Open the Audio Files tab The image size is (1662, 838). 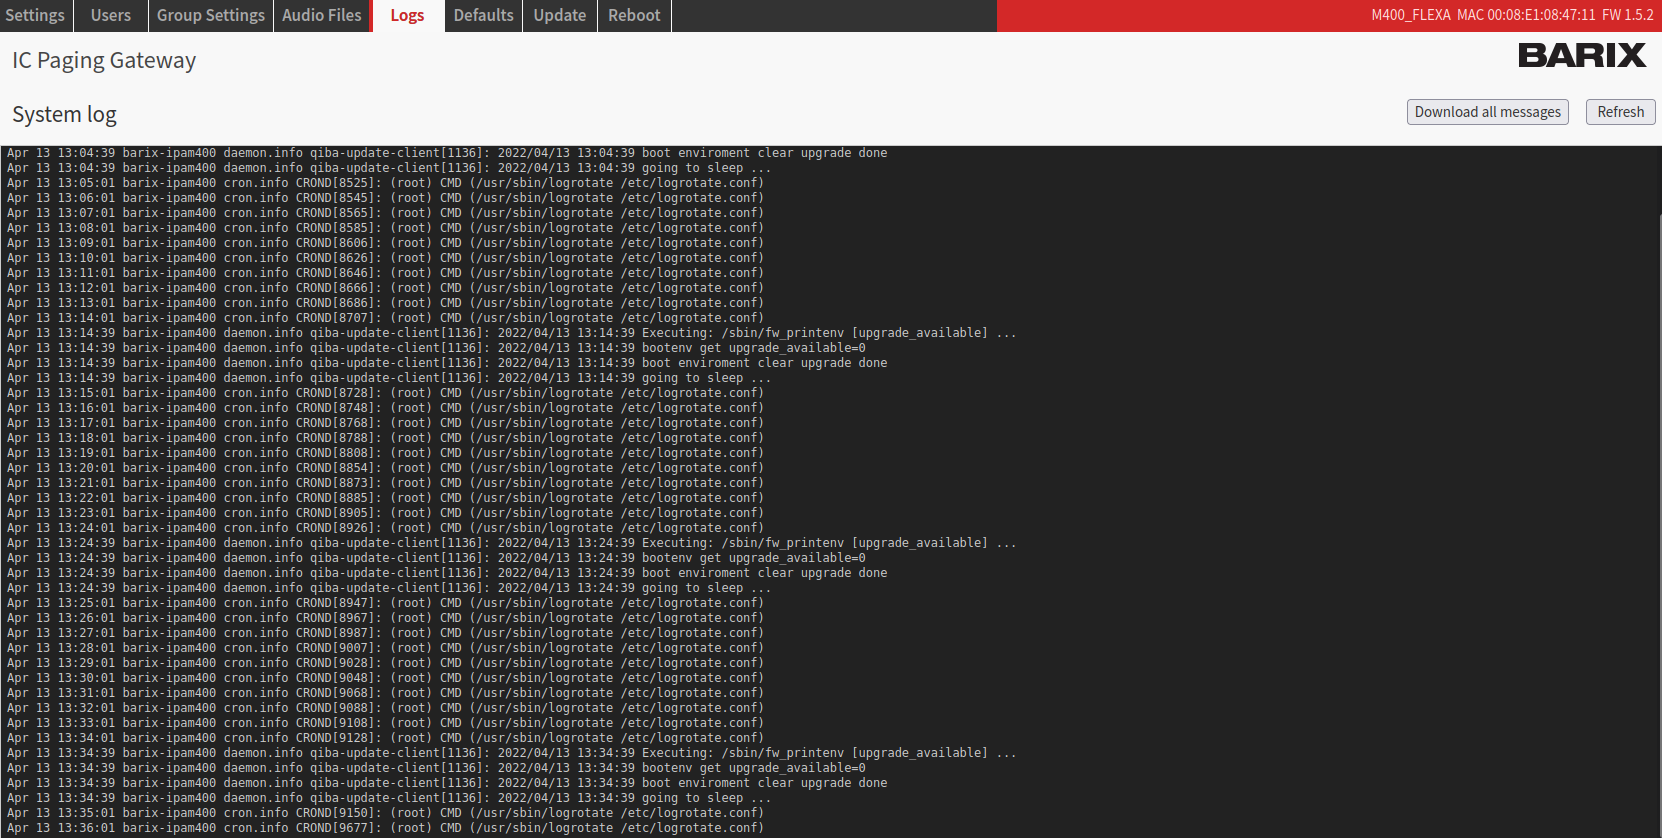pos(321,16)
